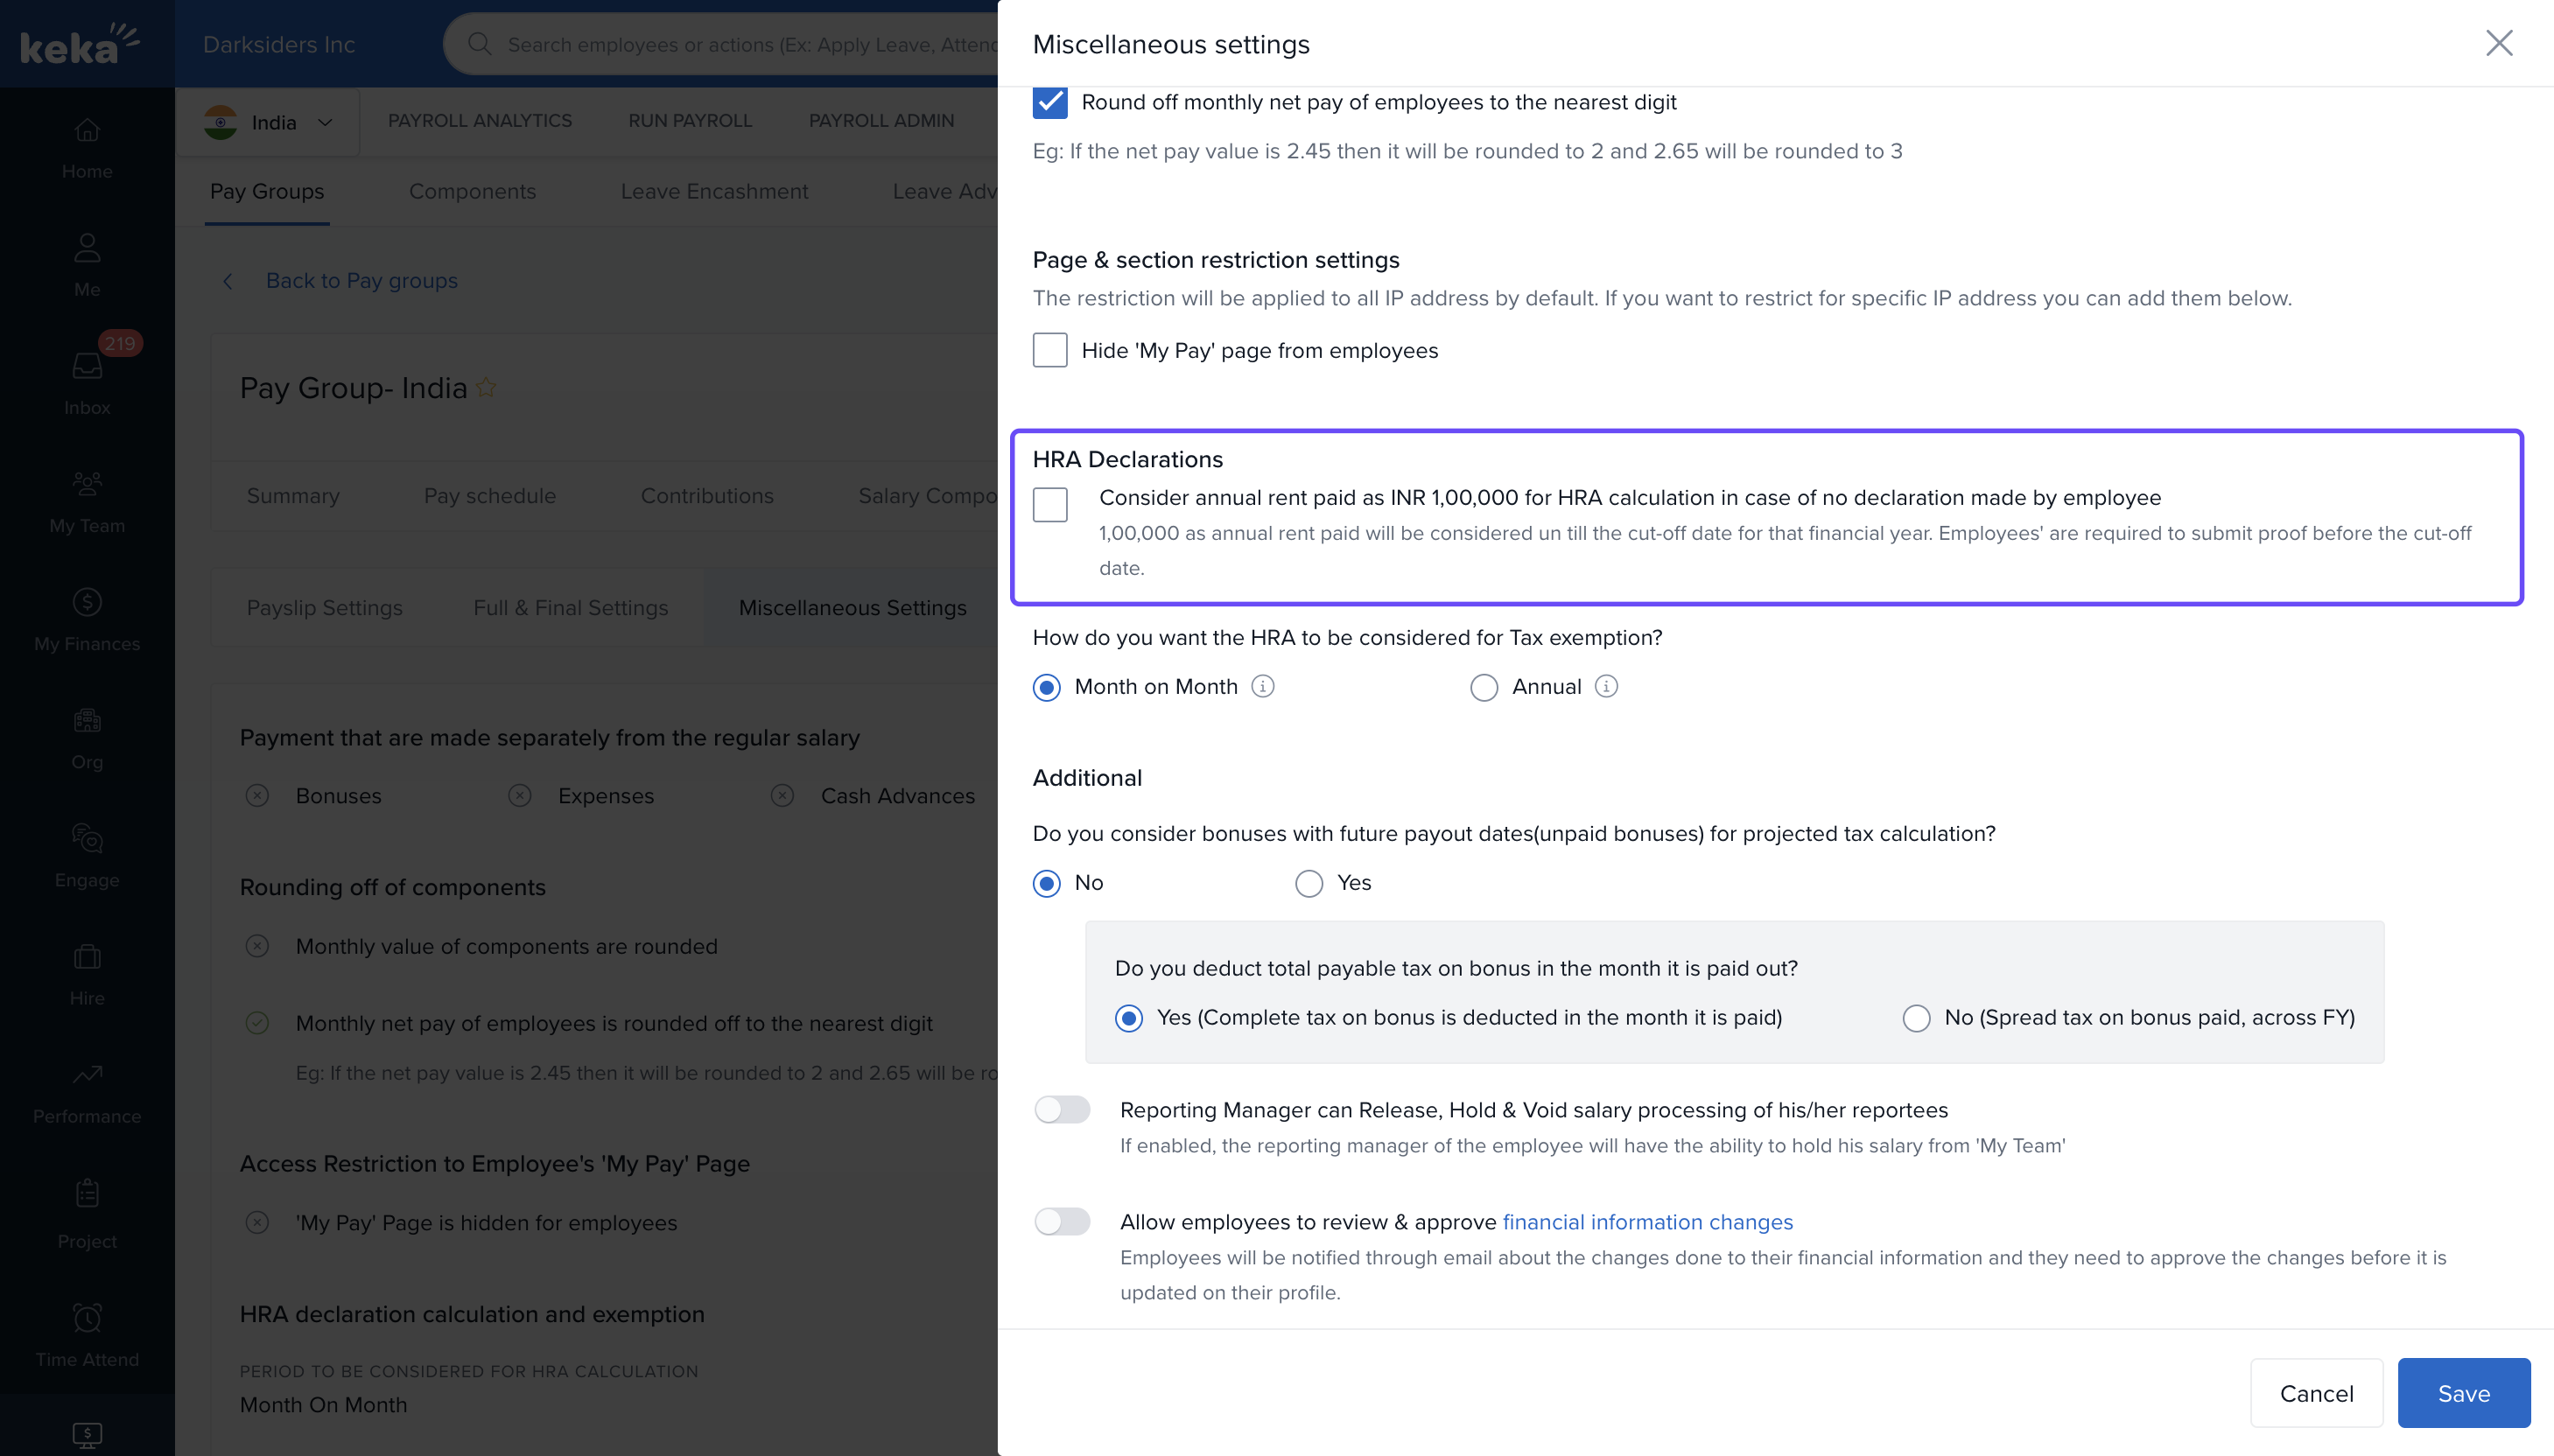Click the Performance sidebar icon
2554x1456 pixels.
point(87,1075)
